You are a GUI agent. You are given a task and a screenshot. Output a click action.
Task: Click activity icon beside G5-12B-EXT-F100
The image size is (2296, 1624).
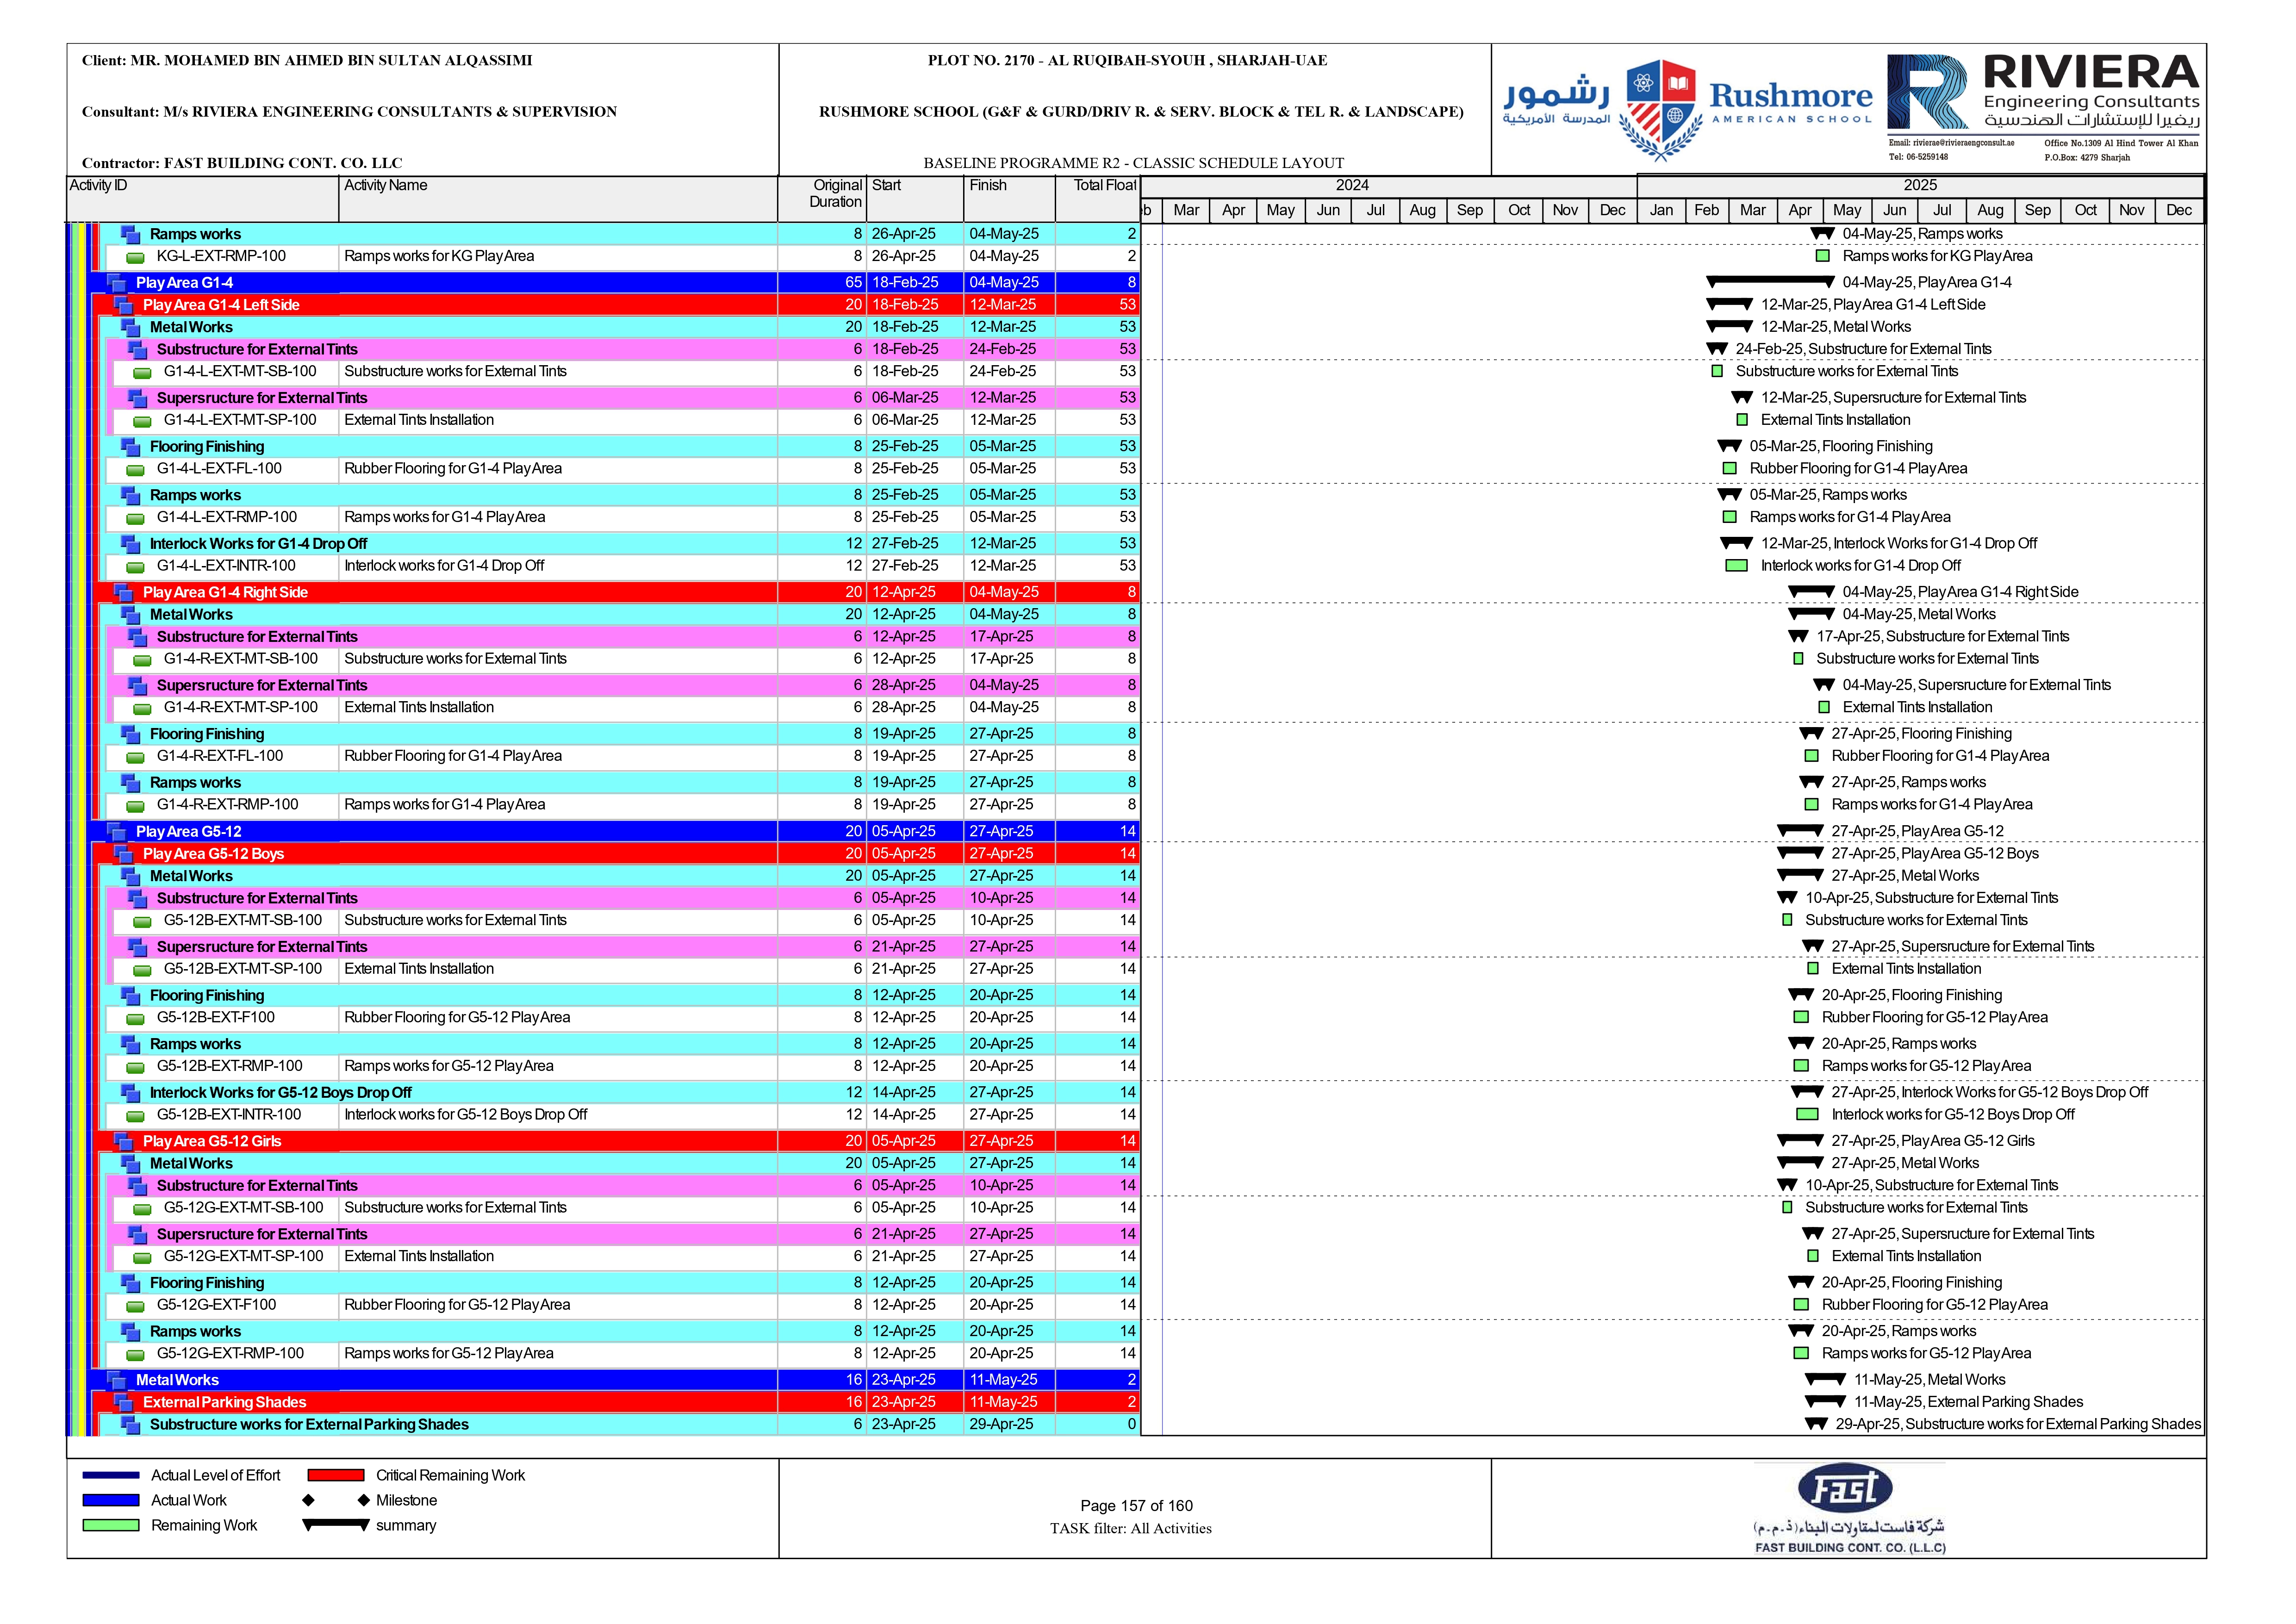[x=135, y=1019]
